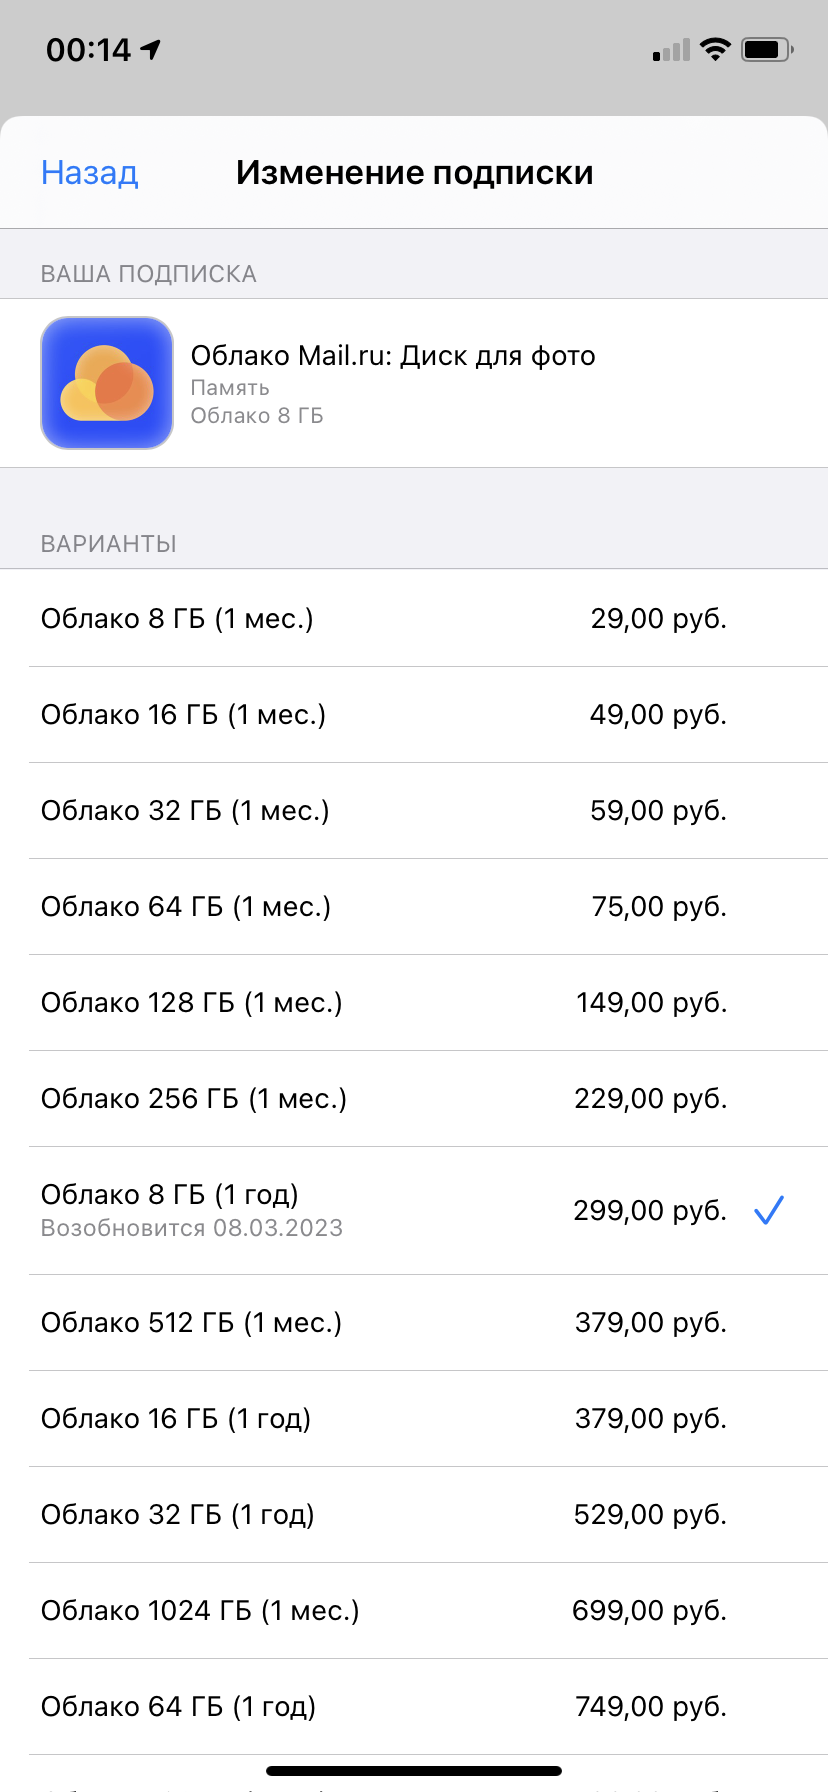The image size is (828, 1792).
Task: Select Облако 16 ГБ (1 мес.) option
Action: (414, 715)
